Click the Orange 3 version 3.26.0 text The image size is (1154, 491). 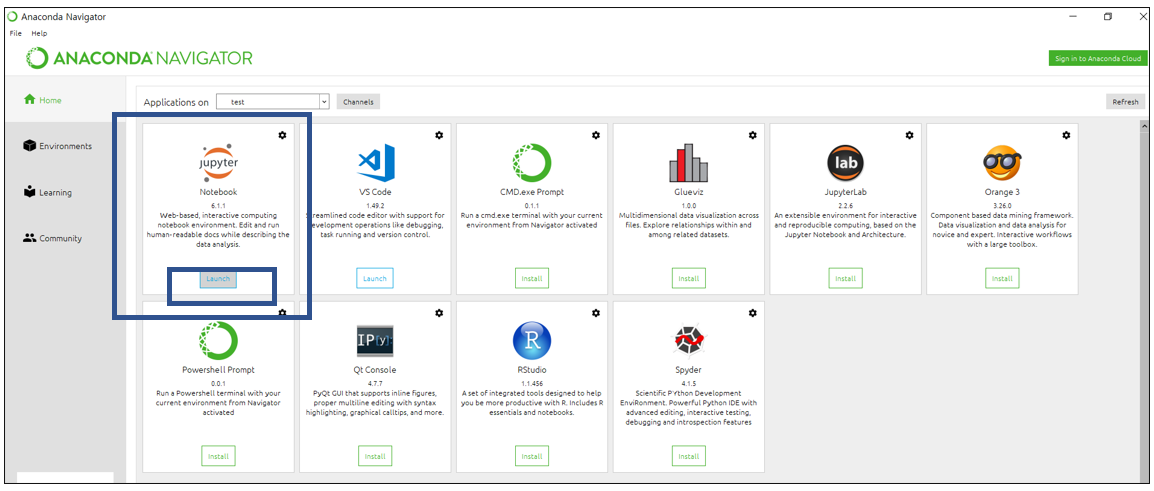(1002, 205)
